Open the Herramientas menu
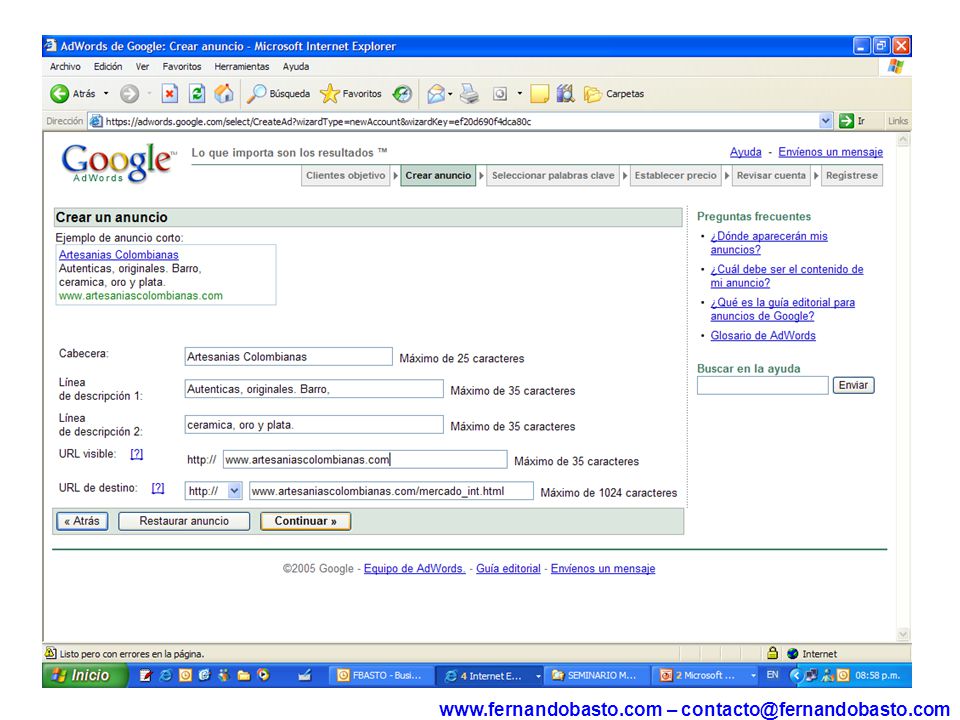This screenshot has height=720, width=960. (242, 66)
